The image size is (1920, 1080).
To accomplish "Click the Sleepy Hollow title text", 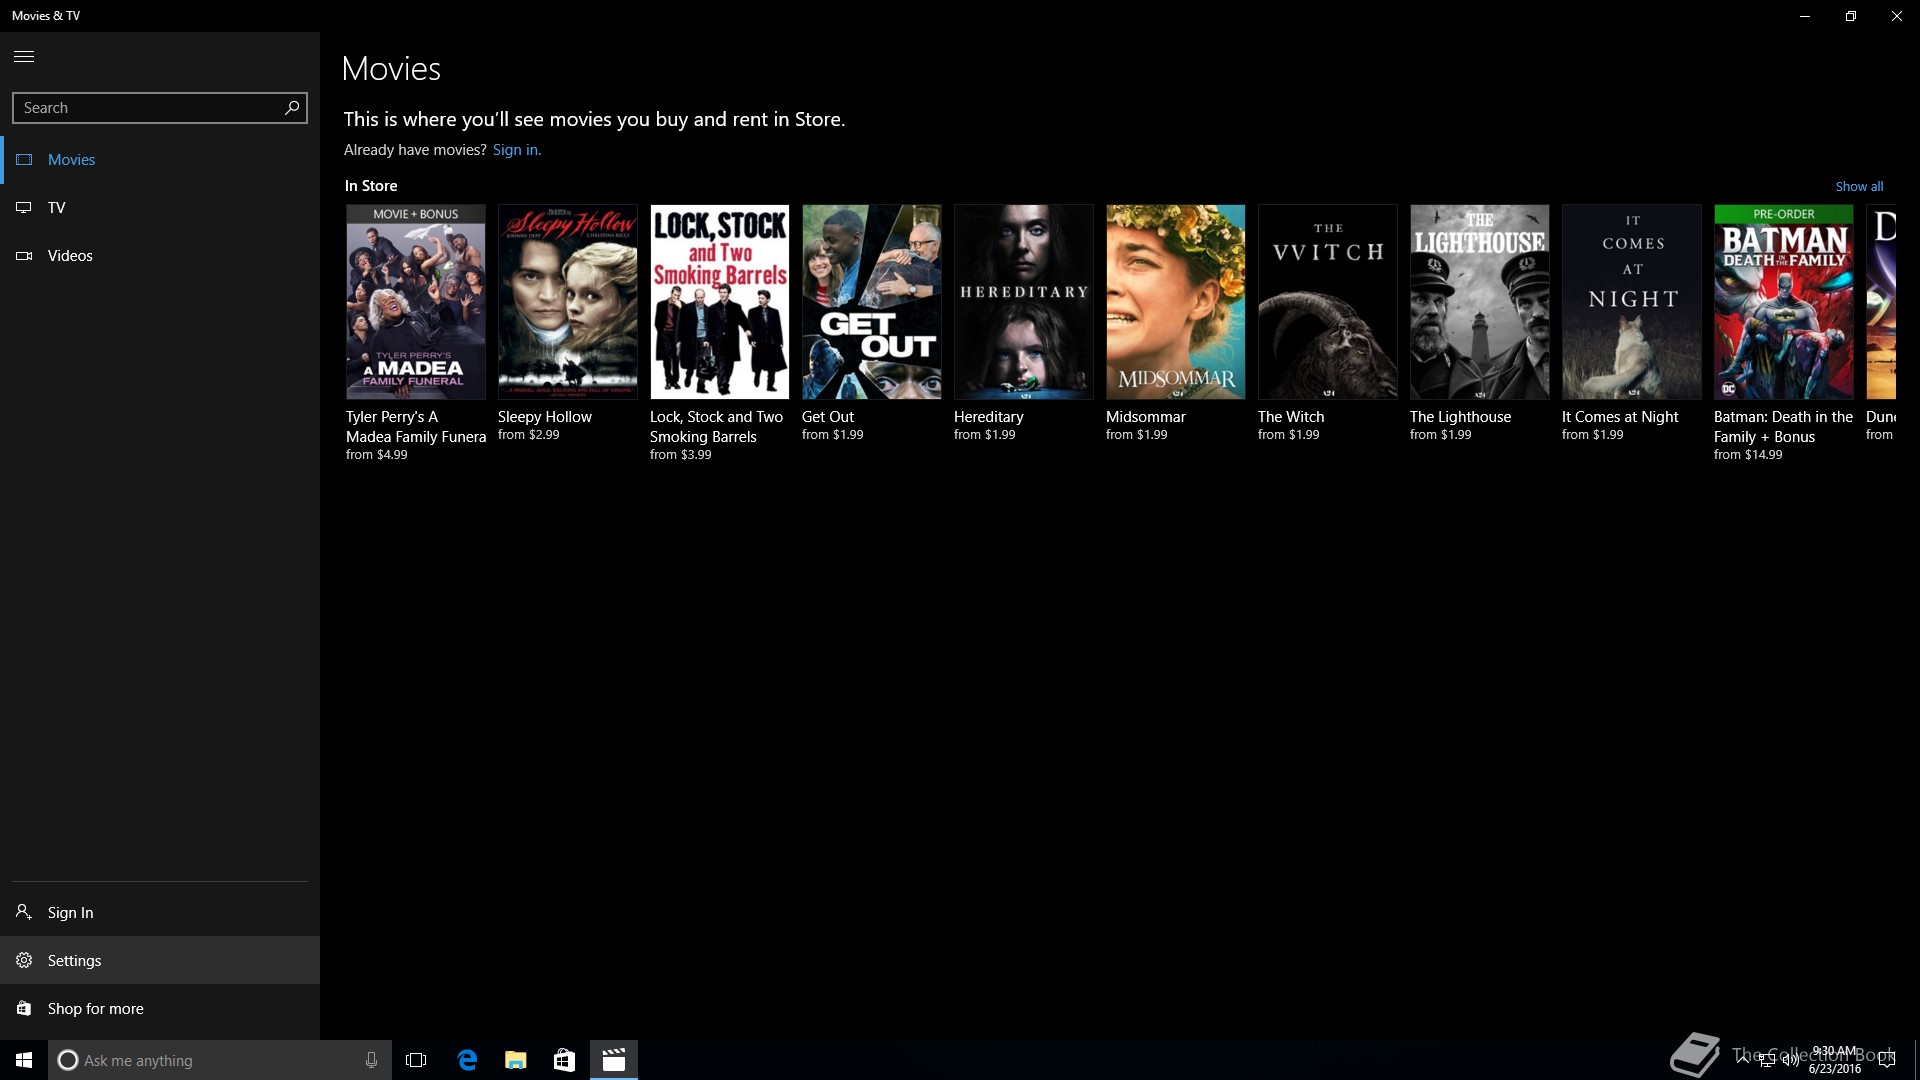I will [x=545, y=416].
